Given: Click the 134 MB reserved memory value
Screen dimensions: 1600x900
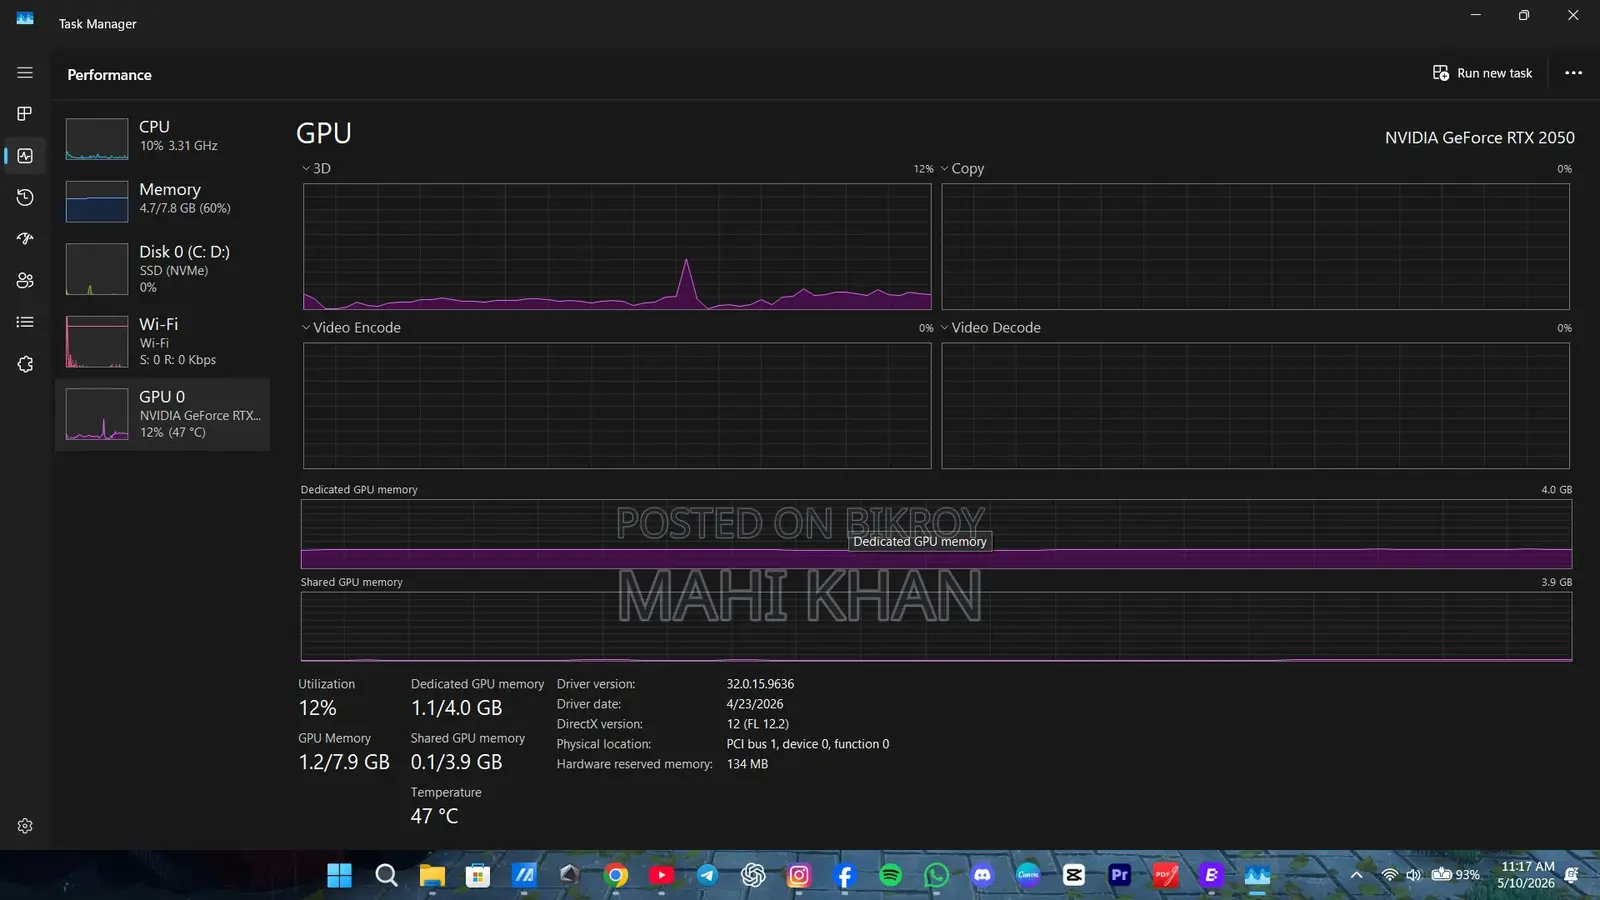Looking at the screenshot, I should pyautogui.click(x=747, y=764).
